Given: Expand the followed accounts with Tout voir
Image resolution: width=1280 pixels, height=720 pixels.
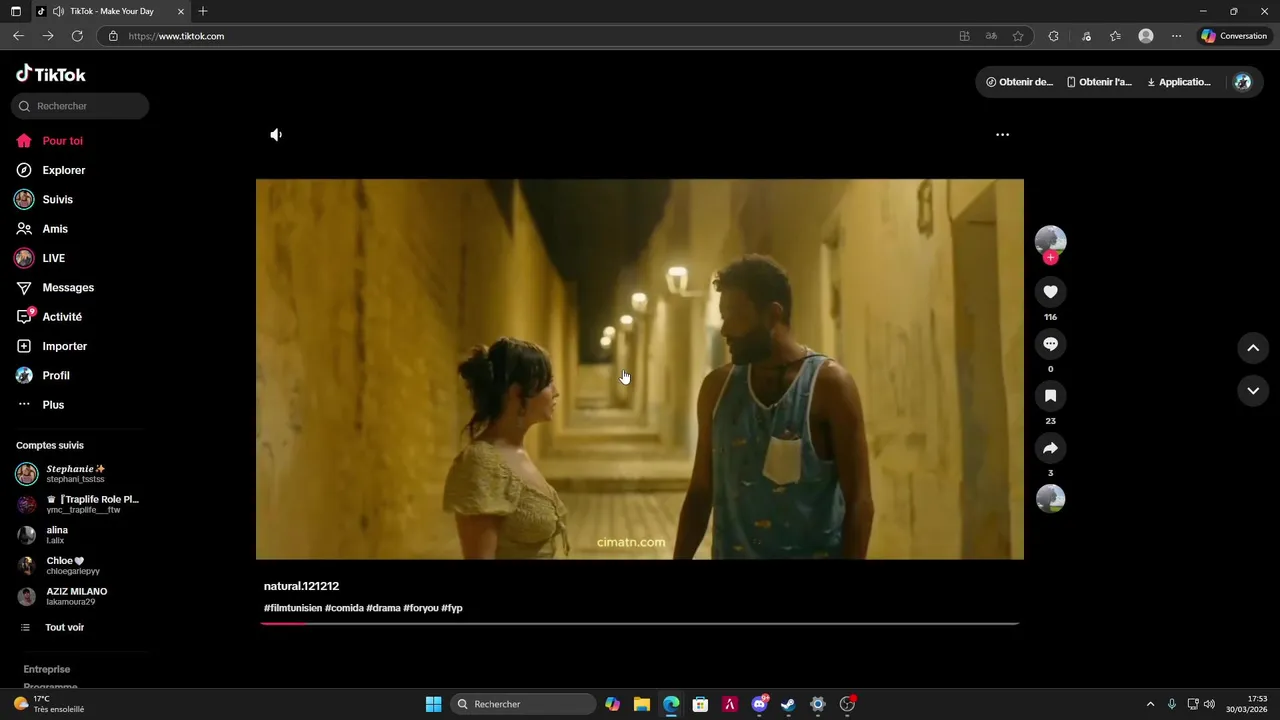Looking at the screenshot, I should [64, 627].
